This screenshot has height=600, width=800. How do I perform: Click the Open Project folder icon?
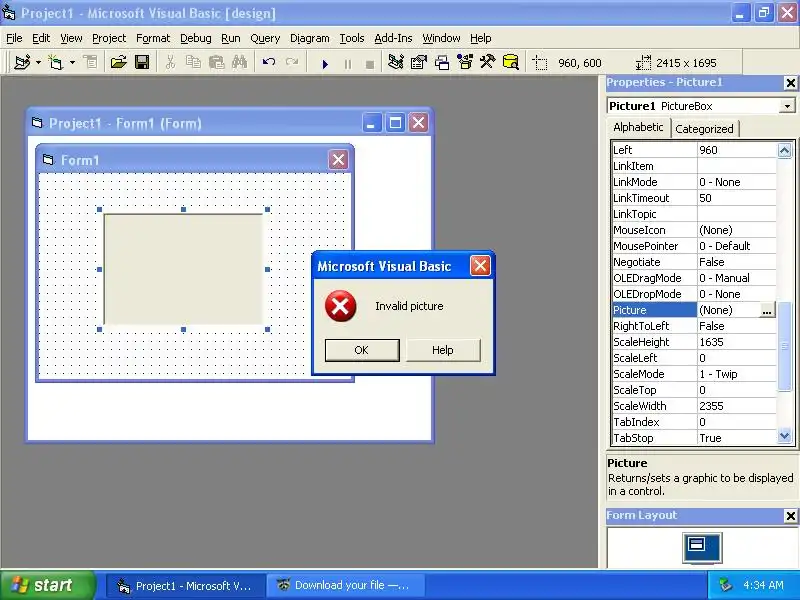[x=118, y=62]
